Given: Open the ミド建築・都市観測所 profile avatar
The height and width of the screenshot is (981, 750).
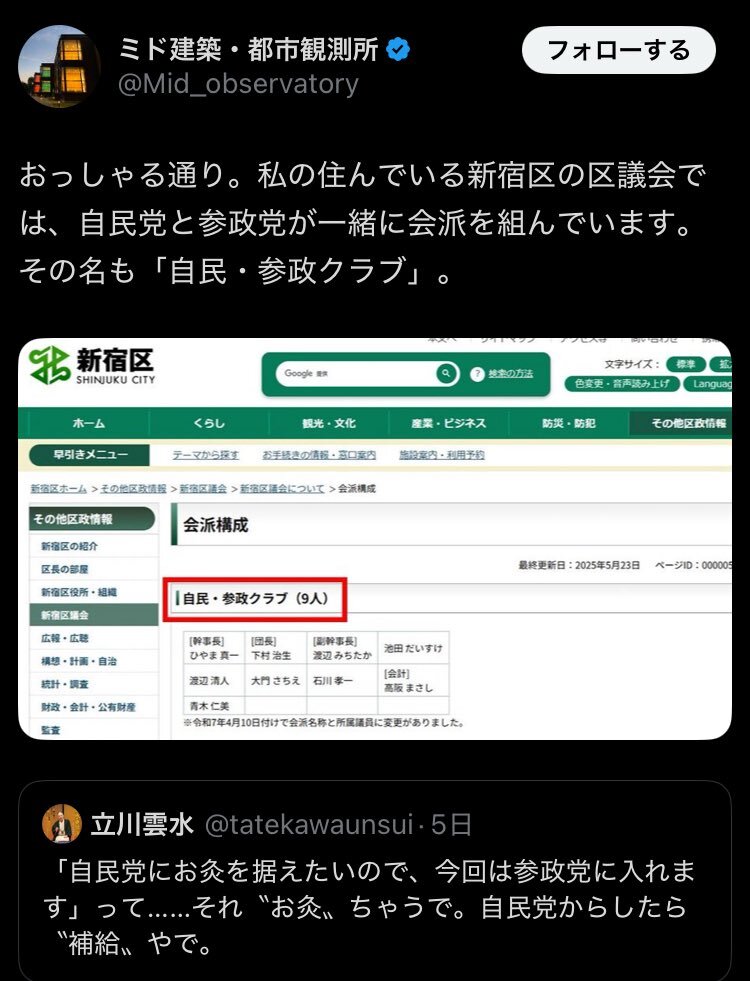Looking at the screenshot, I should click(59, 66).
